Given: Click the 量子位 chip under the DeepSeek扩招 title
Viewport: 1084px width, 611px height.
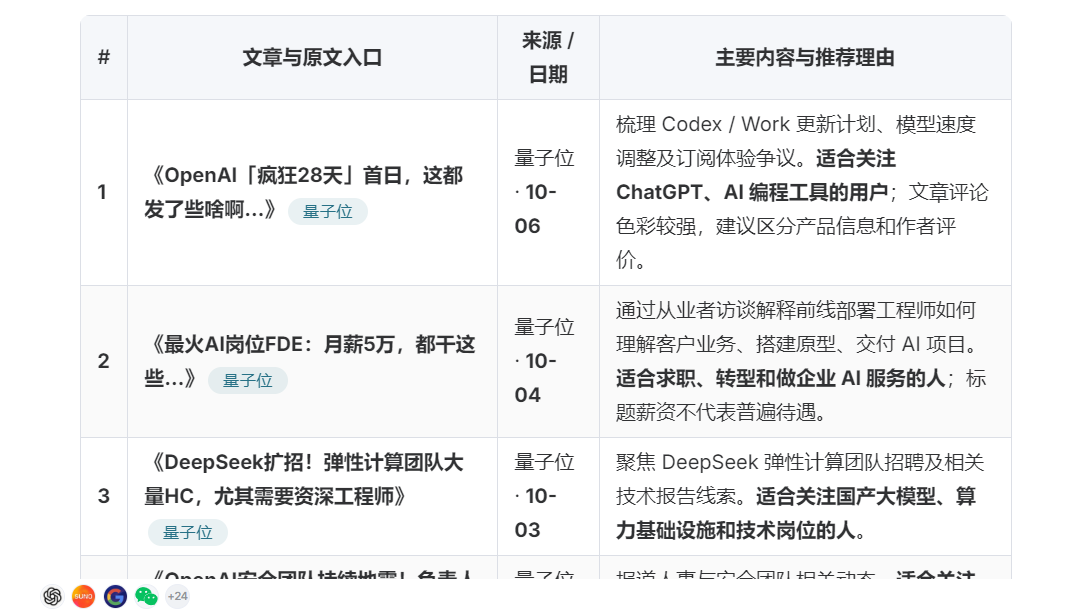Looking at the screenshot, I should coord(187,532).
